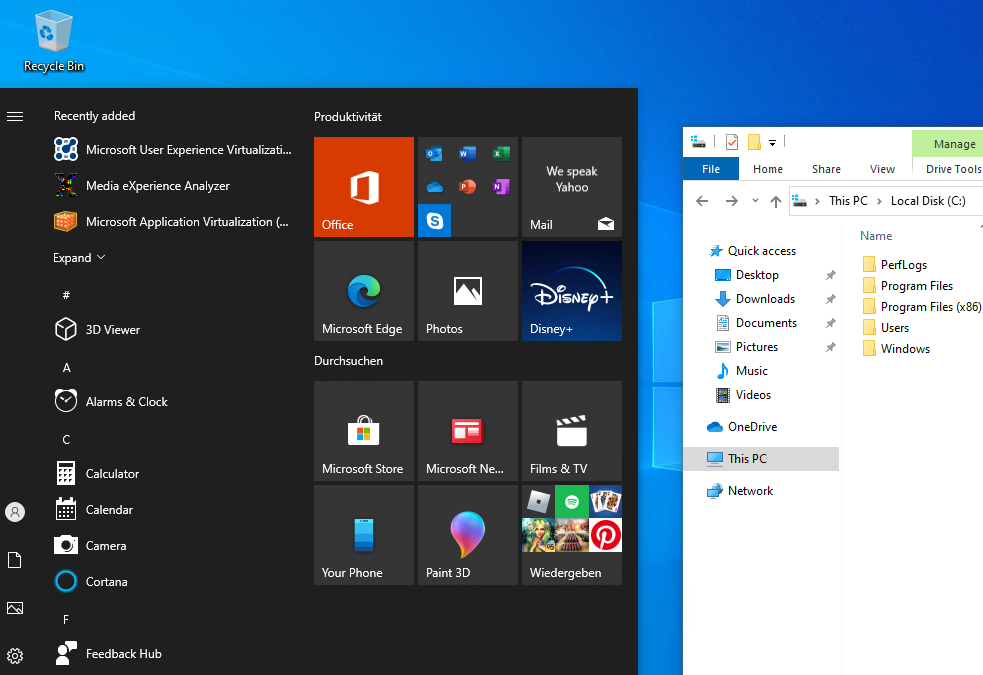Switch to the Home ribbon tab
983x675 pixels.
click(x=767, y=169)
